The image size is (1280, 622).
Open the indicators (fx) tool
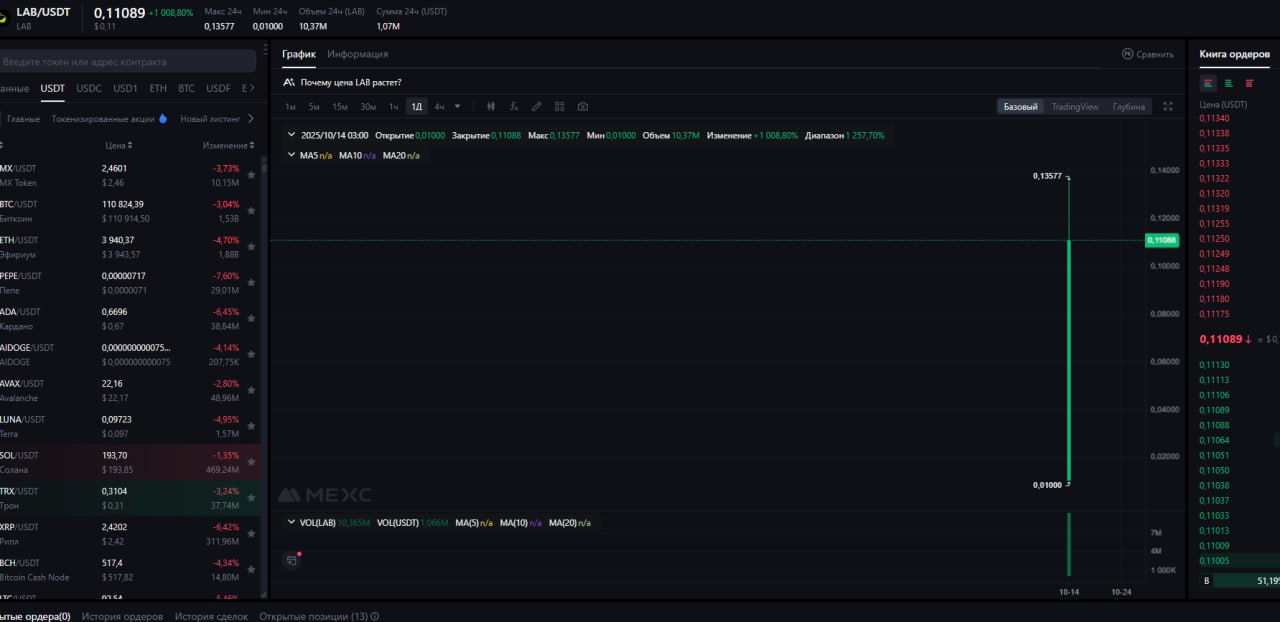click(x=514, y=106)
